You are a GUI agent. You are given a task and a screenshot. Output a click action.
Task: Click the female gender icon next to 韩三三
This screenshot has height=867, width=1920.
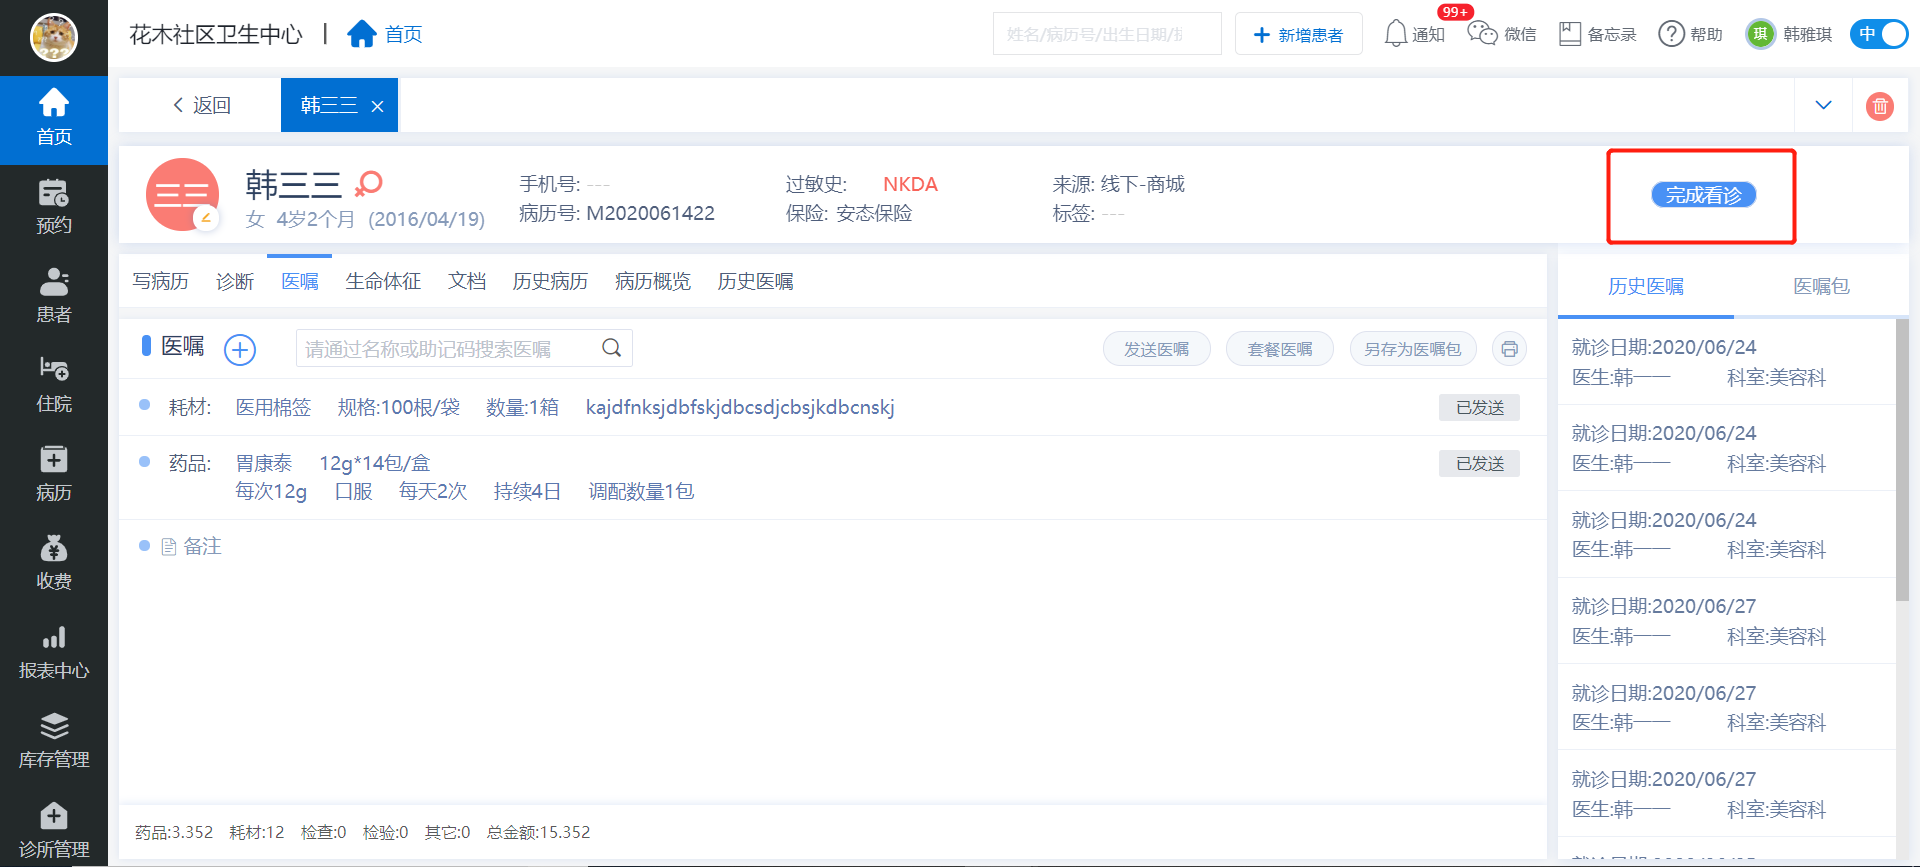pos(369,183)
